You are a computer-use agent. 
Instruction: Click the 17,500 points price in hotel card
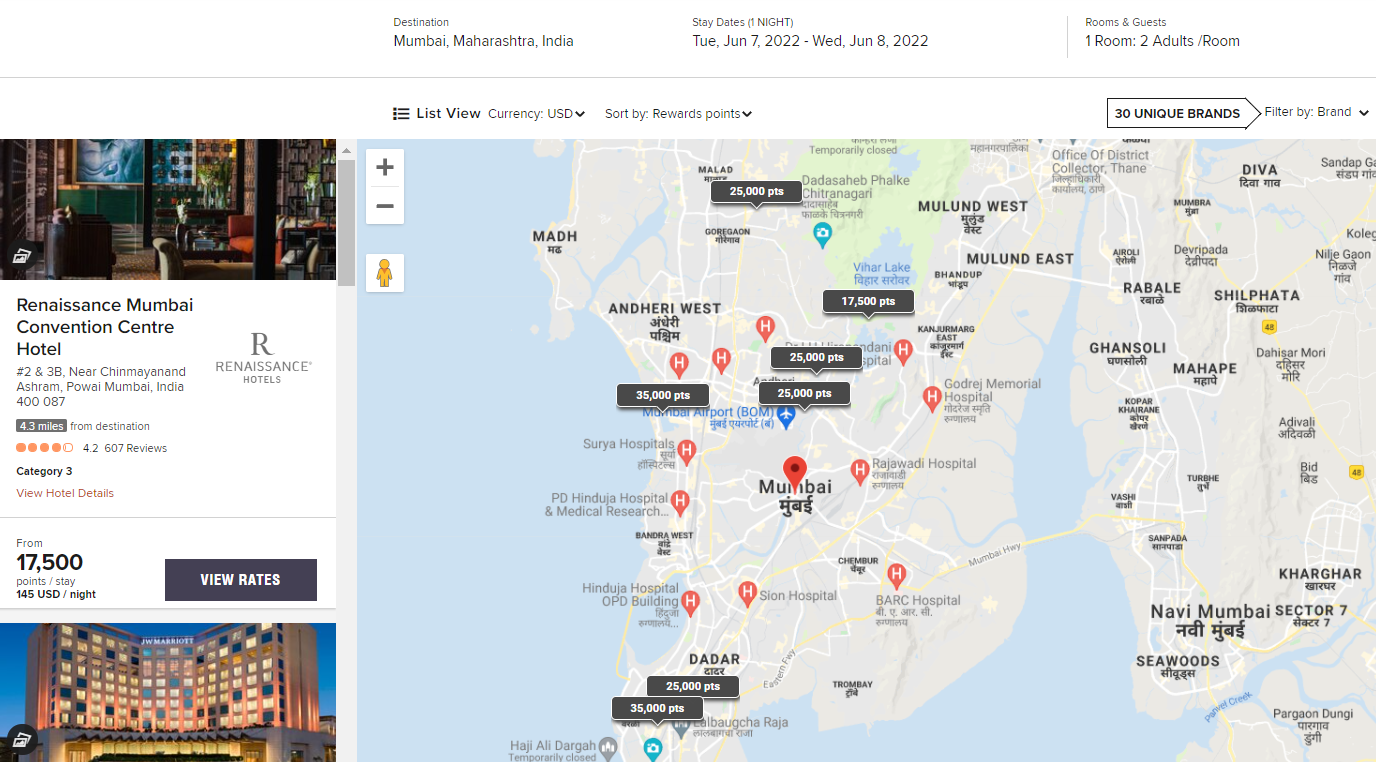[50, 562]
